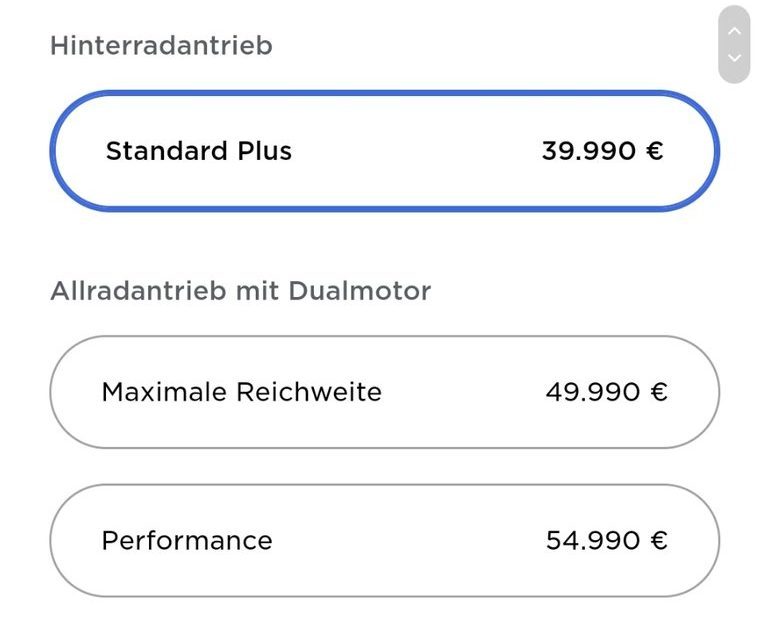The width and height of the screenshot is (767, 623).
Task: Click the down chevron in the scroll stepper
Action: point(734,58)
